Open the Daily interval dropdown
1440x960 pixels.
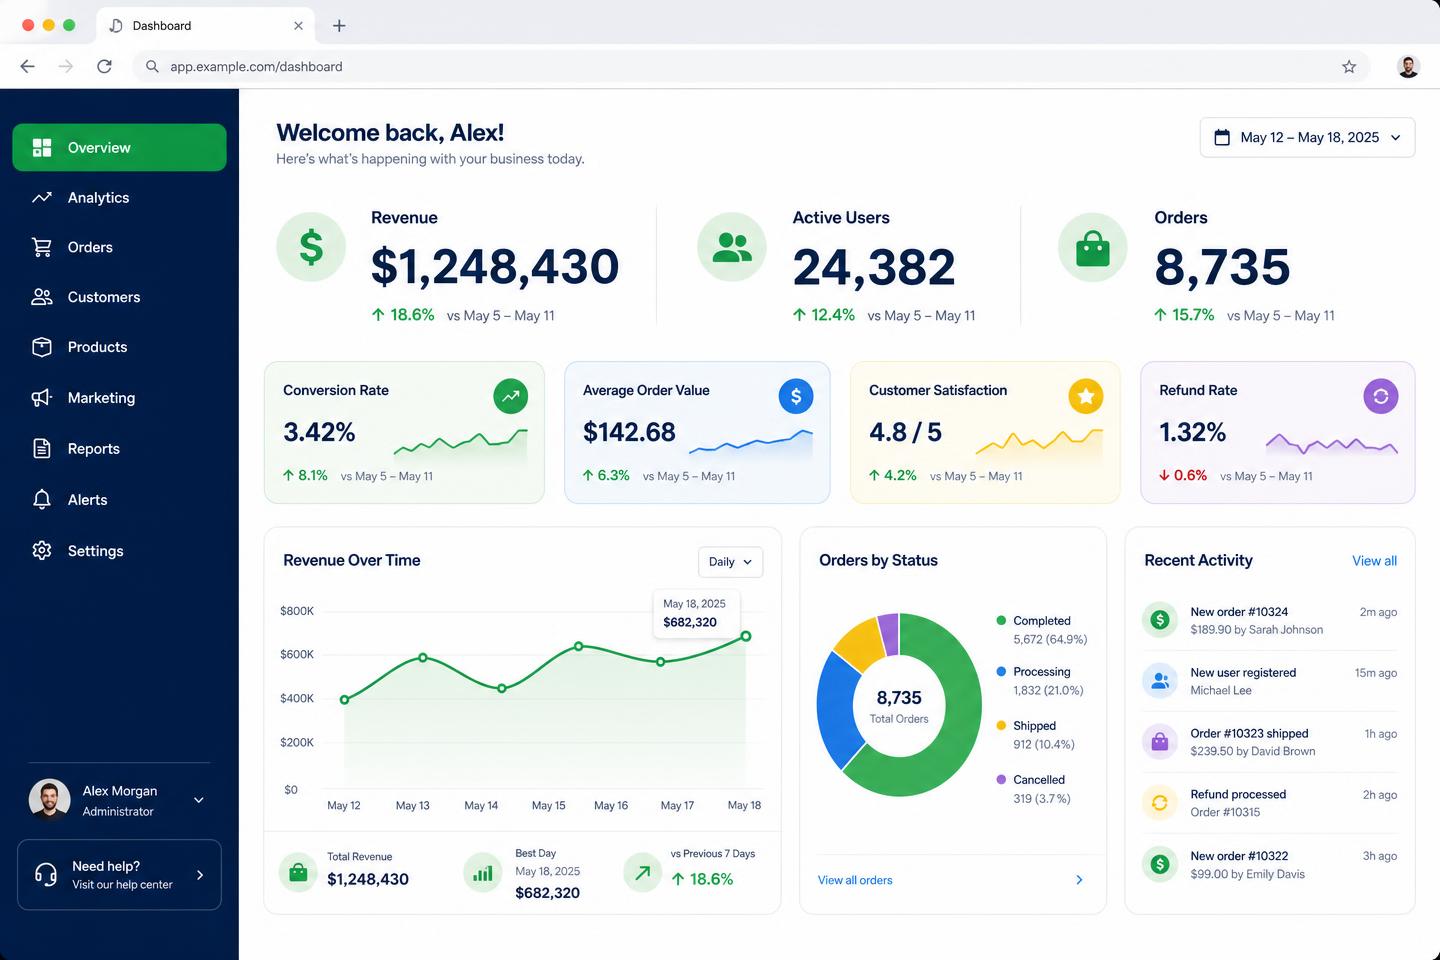[730, 562]
